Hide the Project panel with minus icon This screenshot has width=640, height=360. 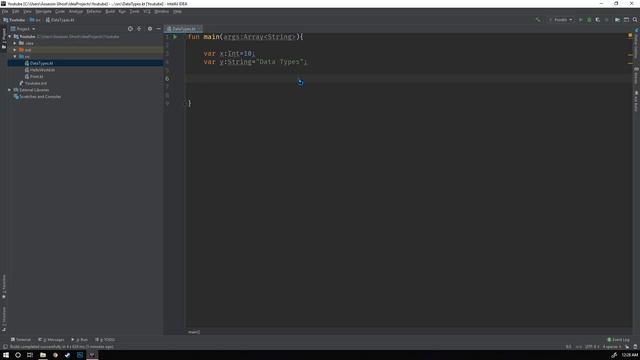(158, 29)
